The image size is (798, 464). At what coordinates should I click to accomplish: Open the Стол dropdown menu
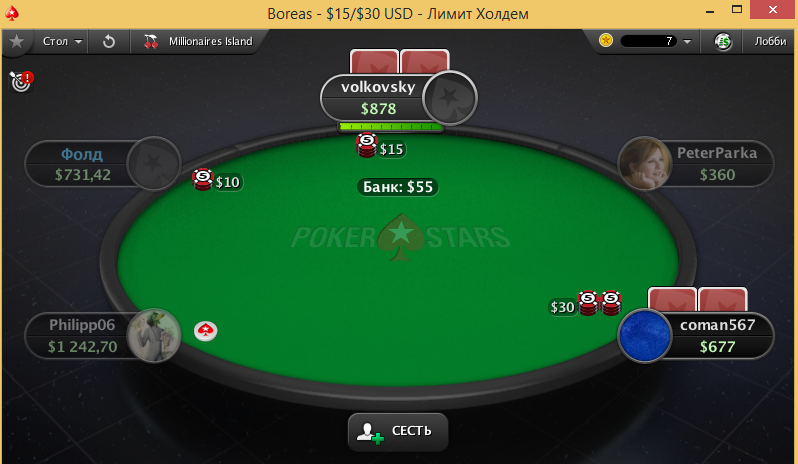(62, 41)
